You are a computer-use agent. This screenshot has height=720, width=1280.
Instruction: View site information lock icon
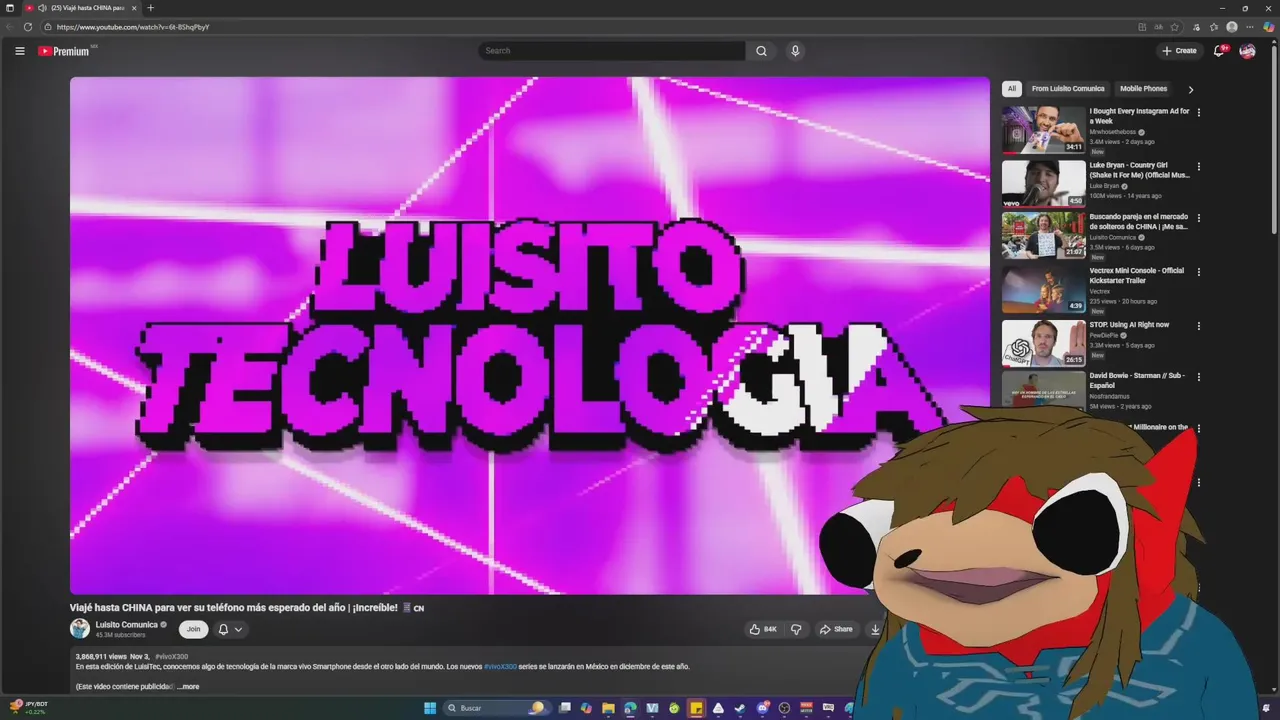click(47, 27)
